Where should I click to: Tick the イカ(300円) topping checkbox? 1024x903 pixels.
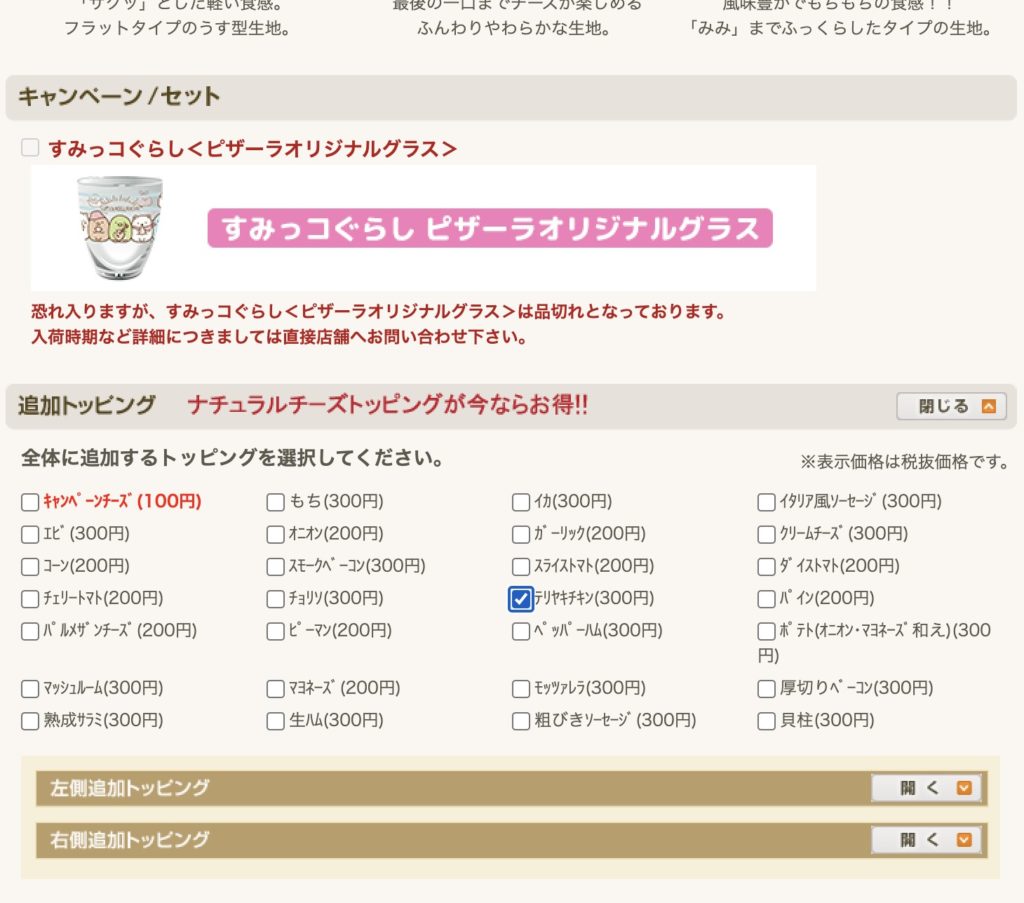point(520,502)
